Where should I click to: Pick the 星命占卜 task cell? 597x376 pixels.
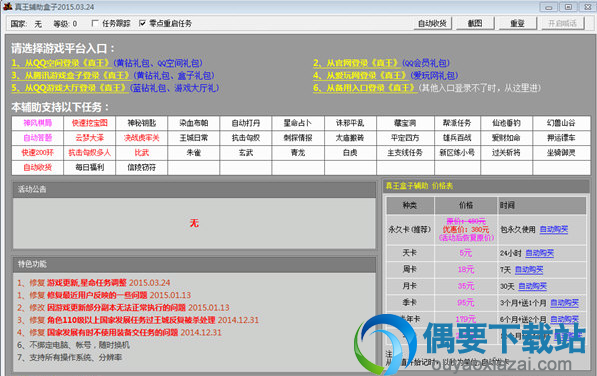tap(298, 123)
